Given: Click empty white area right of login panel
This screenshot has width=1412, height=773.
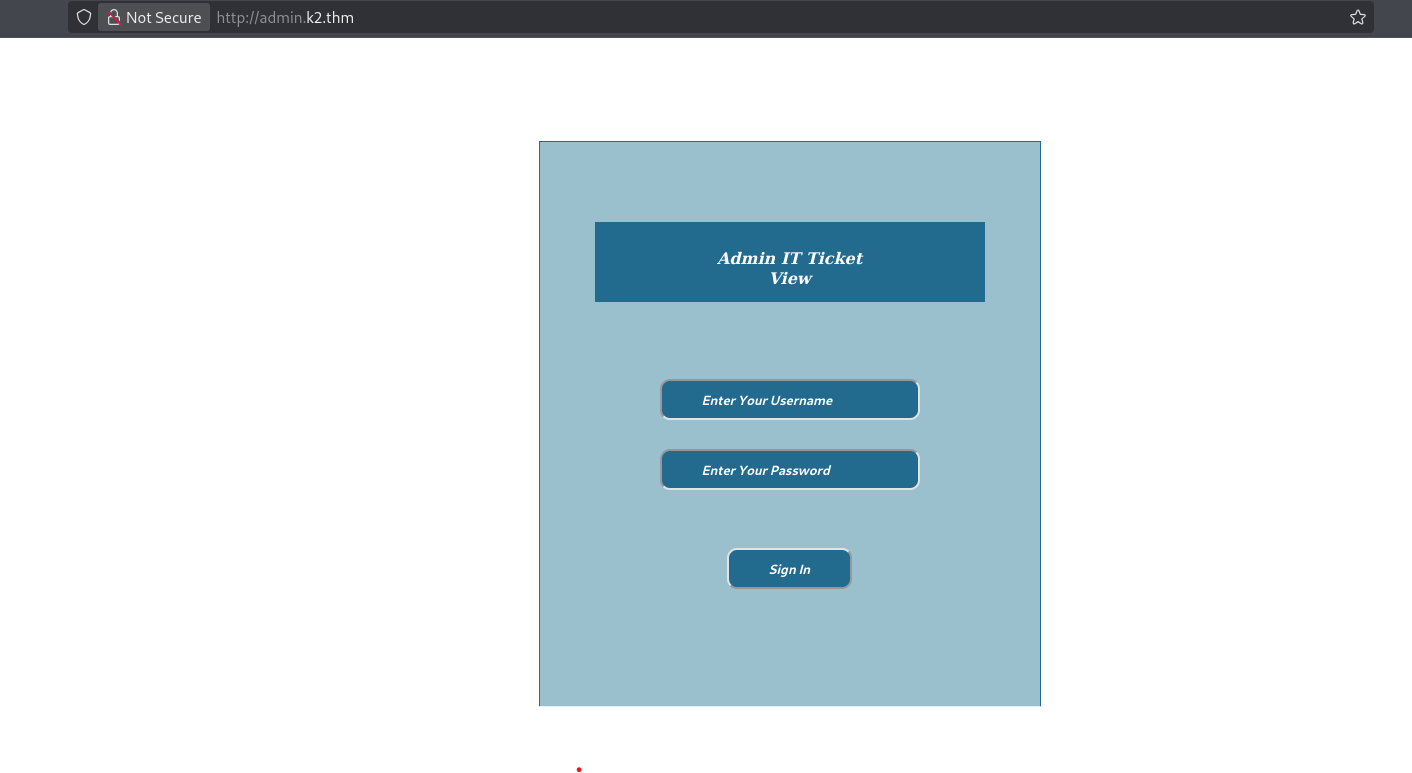Looking at the screenshot, I should [1220, 400].
